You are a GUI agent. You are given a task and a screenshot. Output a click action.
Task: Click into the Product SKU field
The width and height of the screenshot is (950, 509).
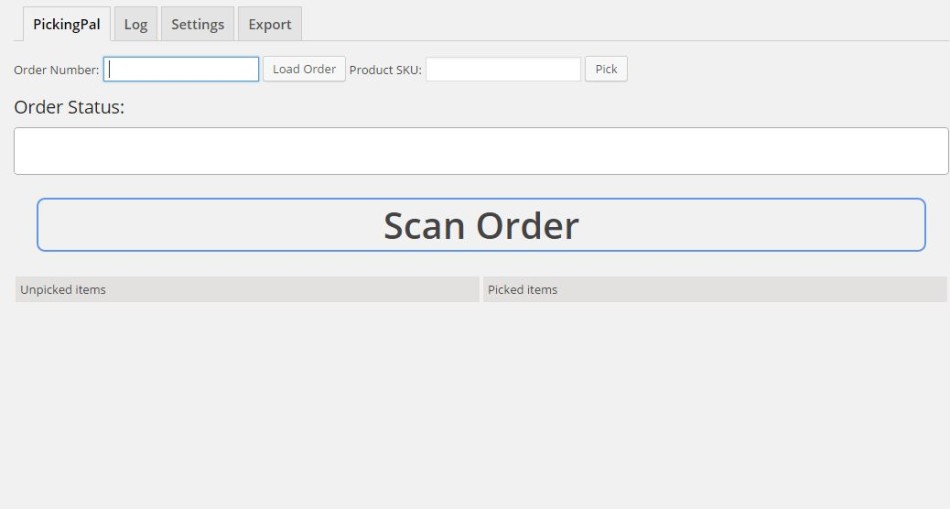point(503,69)
